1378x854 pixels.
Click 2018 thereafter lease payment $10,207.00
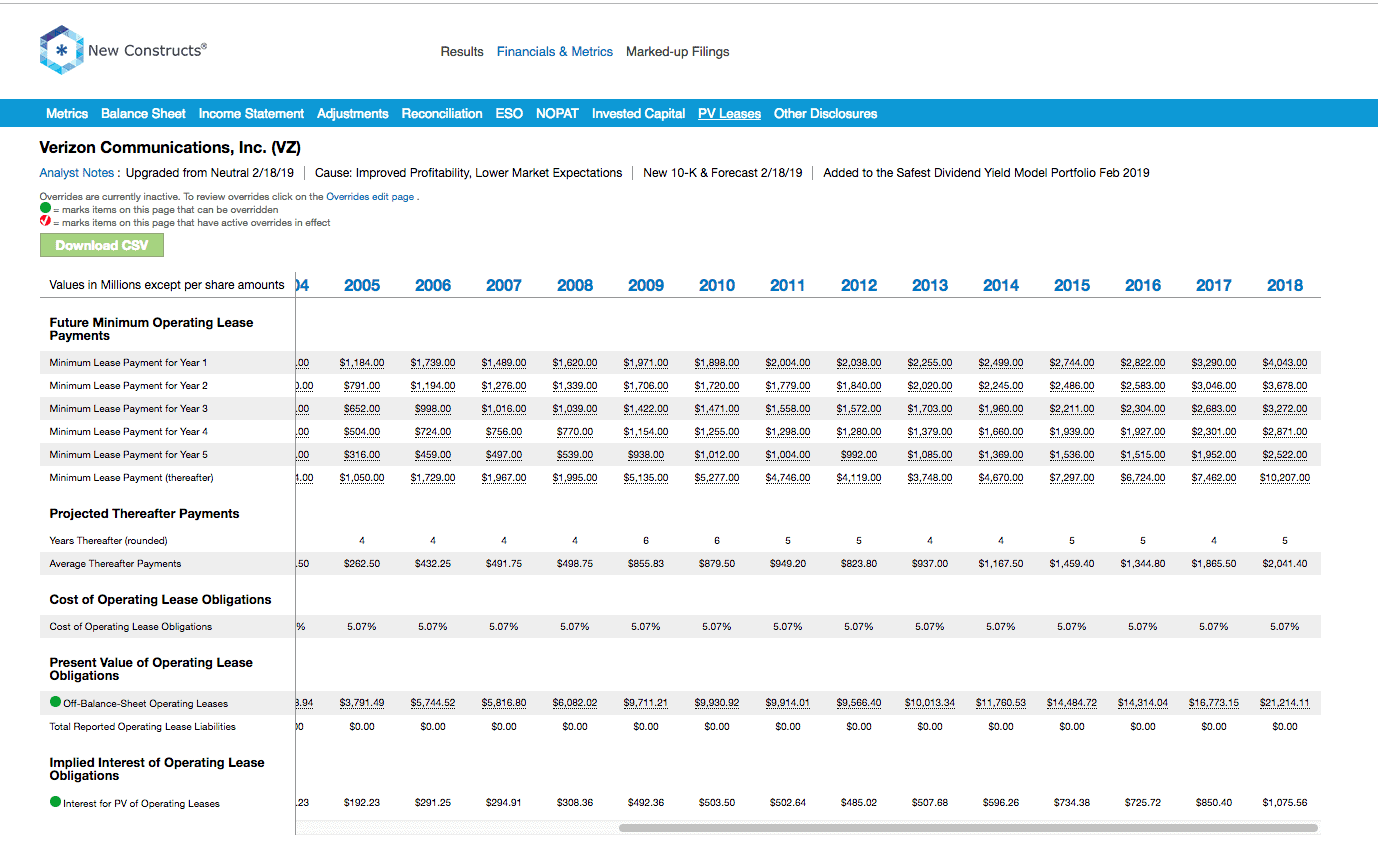pos(1285,478)
